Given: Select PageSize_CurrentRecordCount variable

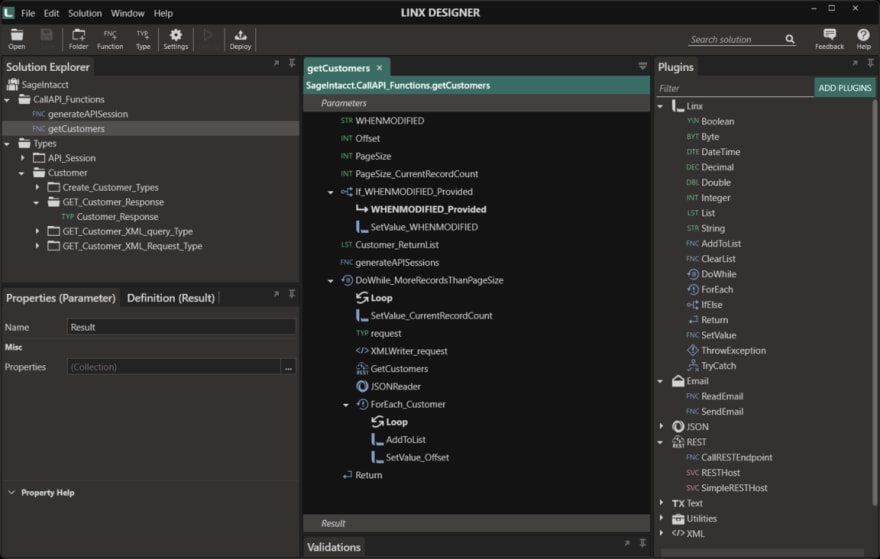Looking at the screenshot, I should (410, 174).
